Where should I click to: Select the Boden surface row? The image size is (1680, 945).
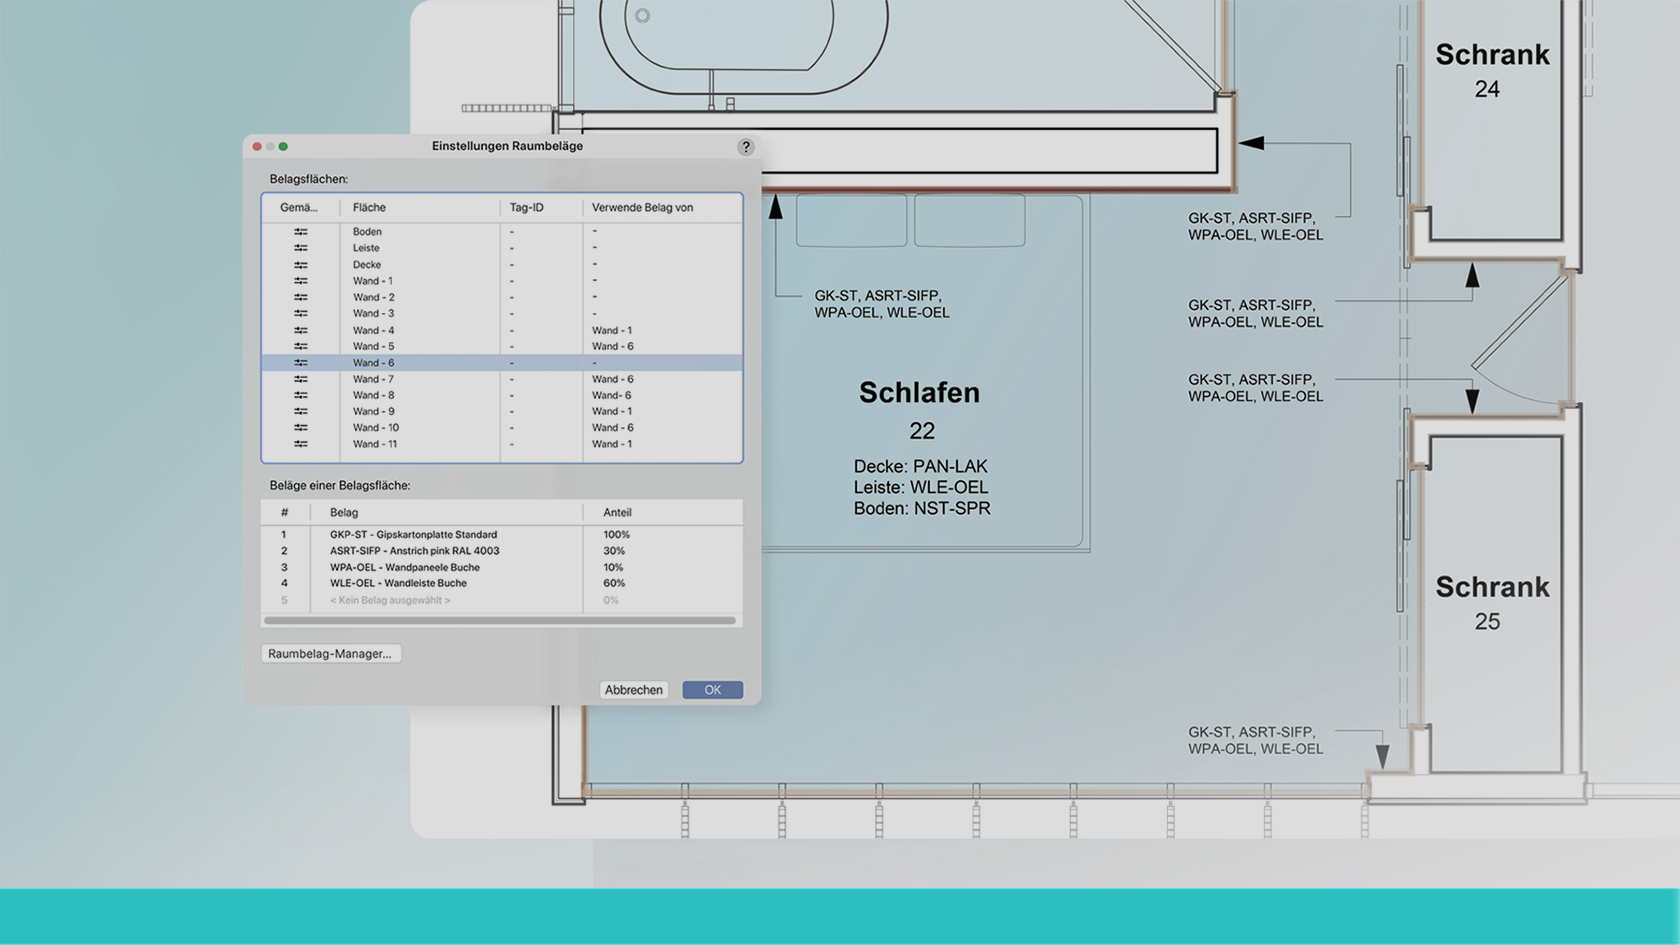click(x=502, y=232)
